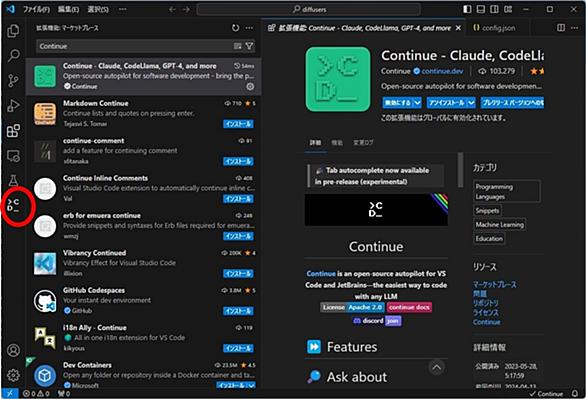Open the Testing flask icon
Image resolution: width=586 pixels, height=399 pixels.
pos(13,180)
